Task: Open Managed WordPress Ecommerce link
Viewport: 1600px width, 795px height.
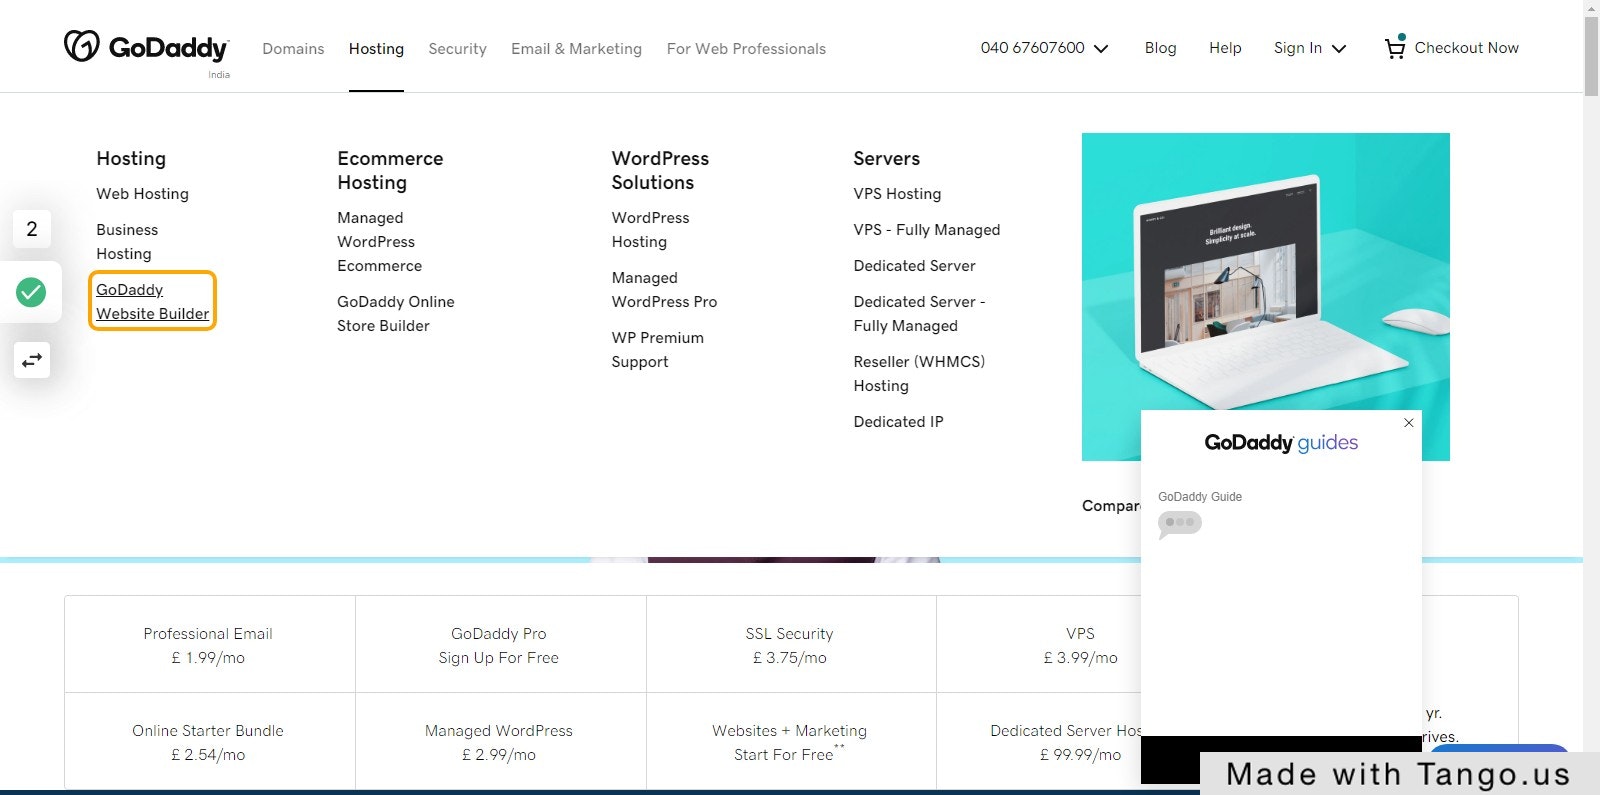Action: click(379, 242)
